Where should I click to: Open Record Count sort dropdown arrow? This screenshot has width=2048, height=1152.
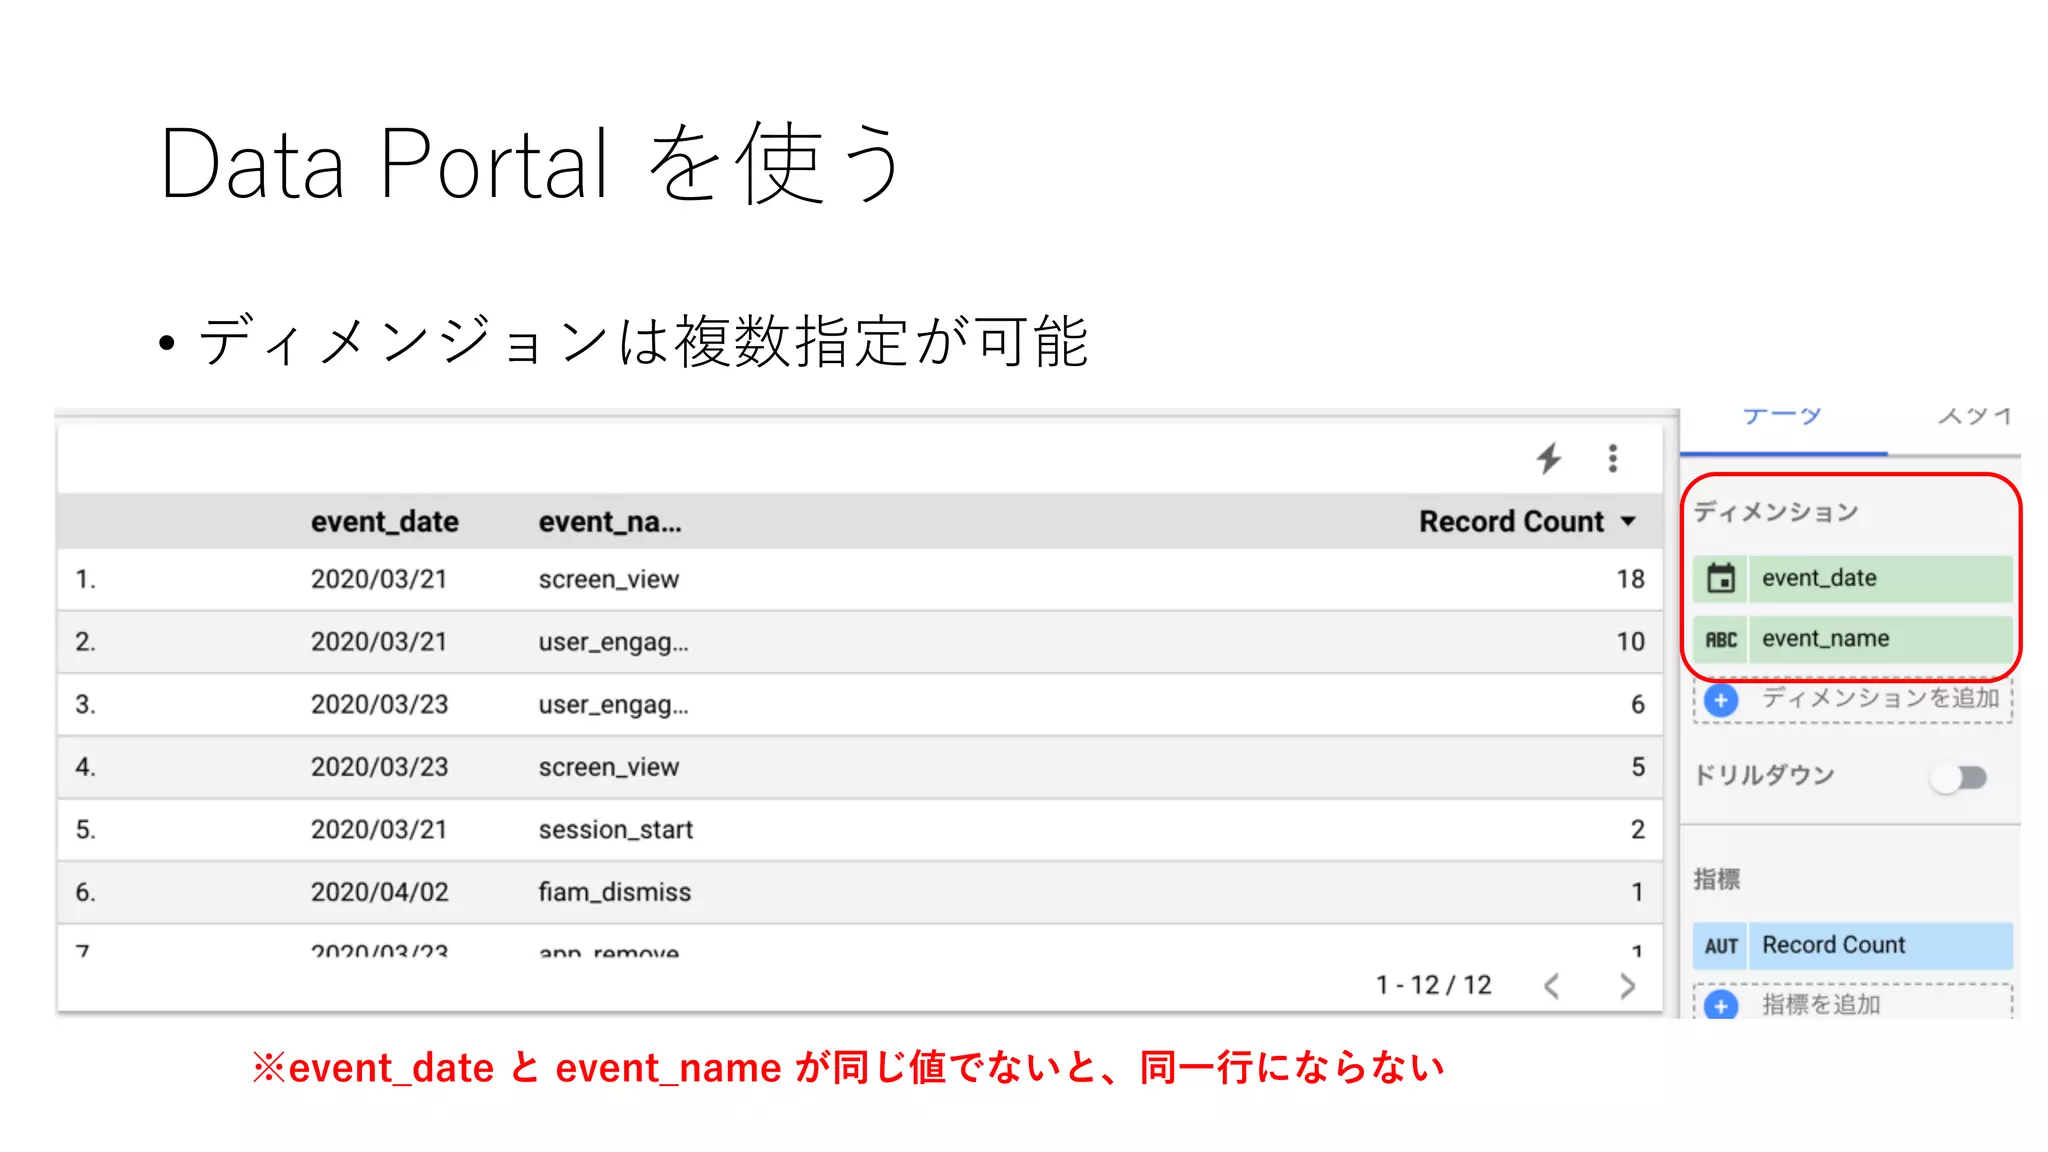point(1628,521)
